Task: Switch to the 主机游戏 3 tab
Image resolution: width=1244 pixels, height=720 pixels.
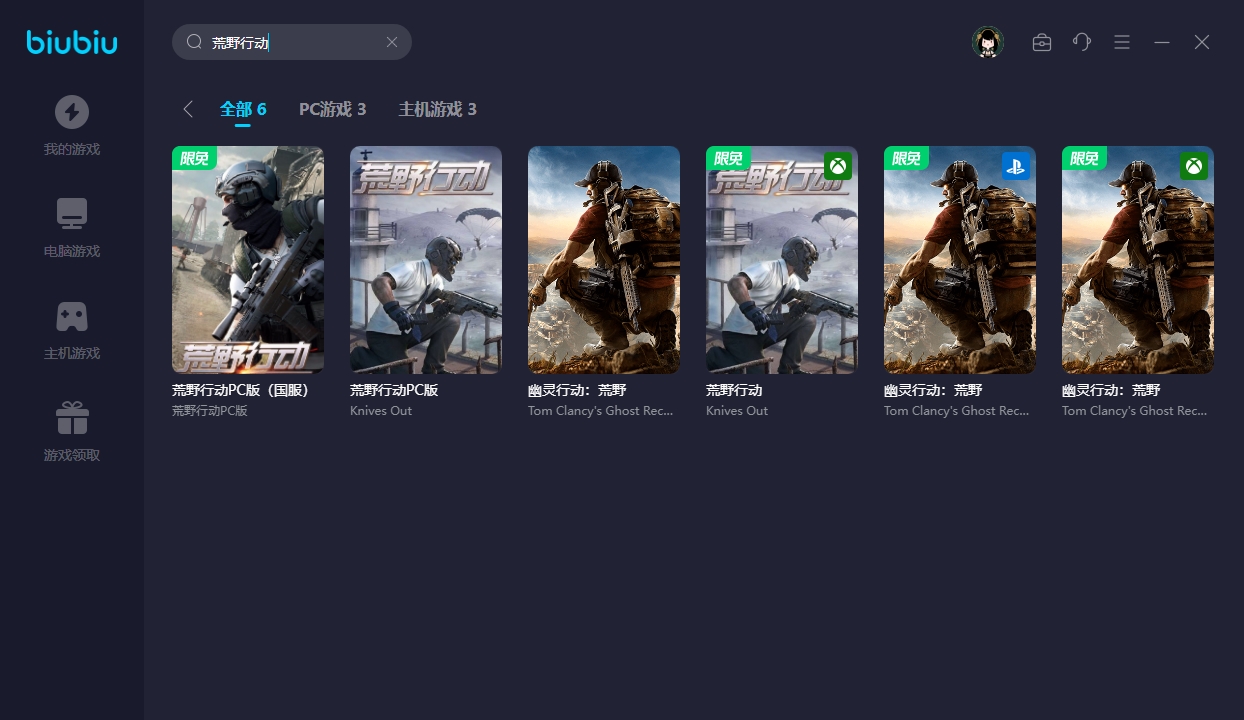Action: tap(437, 109)
